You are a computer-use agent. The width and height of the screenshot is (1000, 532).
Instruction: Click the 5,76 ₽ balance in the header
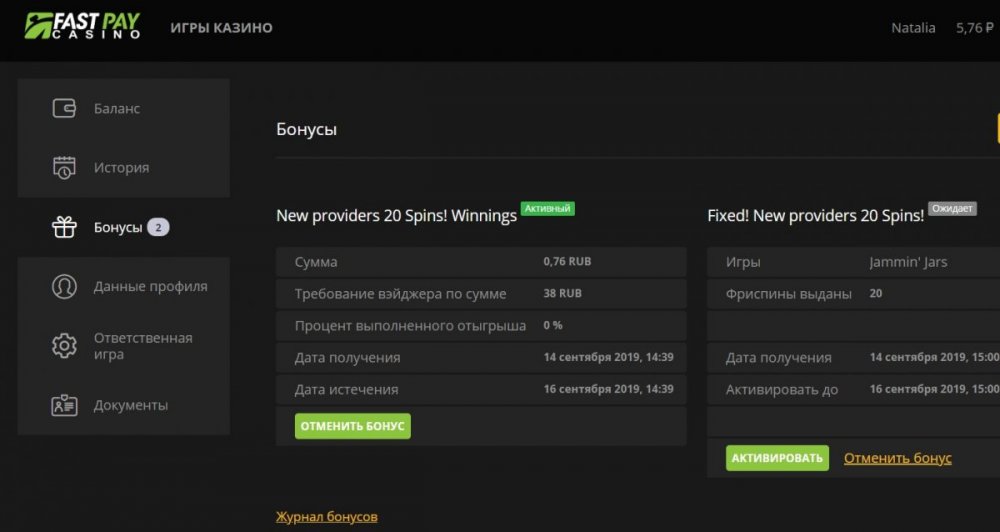click(x=974, y=28)
